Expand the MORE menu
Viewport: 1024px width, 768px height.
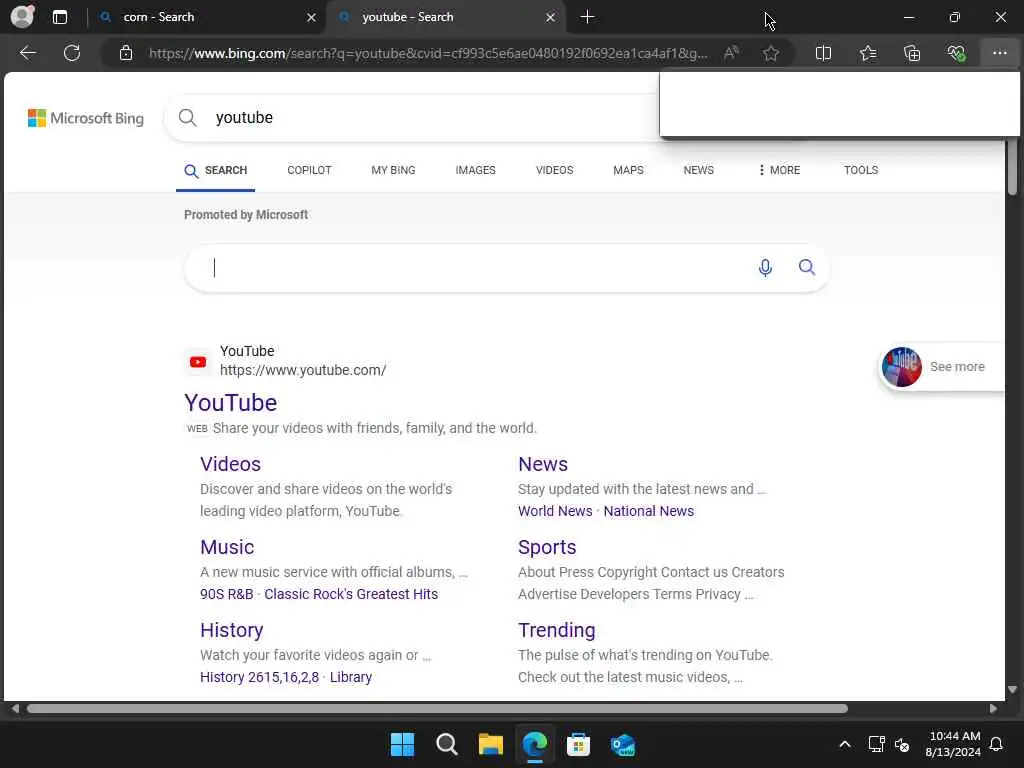coord(779,170)
